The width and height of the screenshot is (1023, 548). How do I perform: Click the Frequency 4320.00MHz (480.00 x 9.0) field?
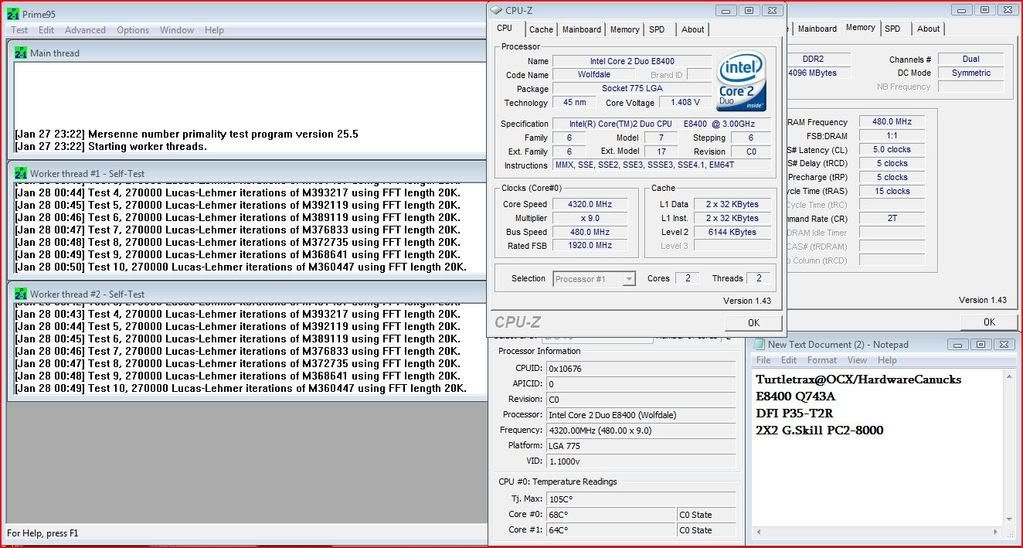[641, 431]
